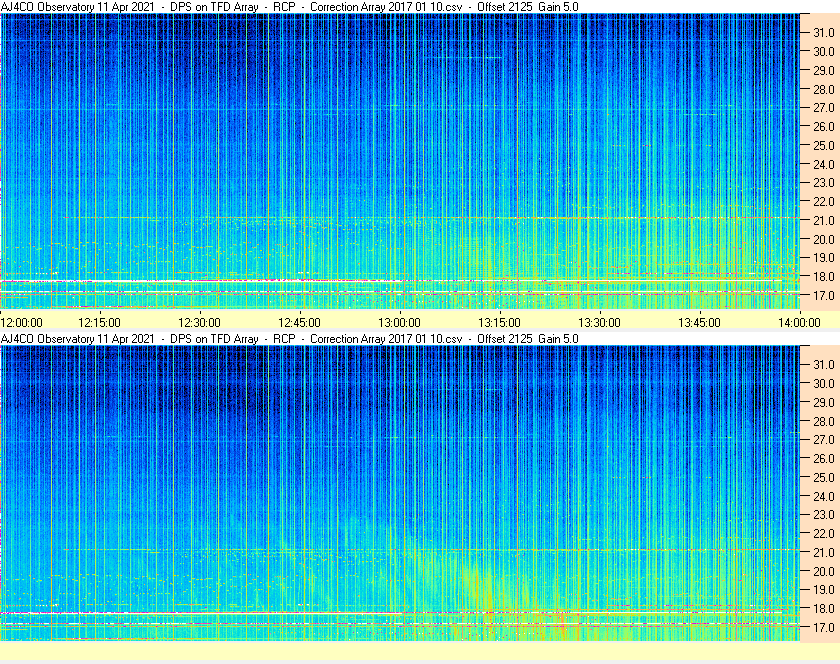Click 20.0 on upper spectrogram frequency scale
The image size is (840, 664).
click(824, 239)
